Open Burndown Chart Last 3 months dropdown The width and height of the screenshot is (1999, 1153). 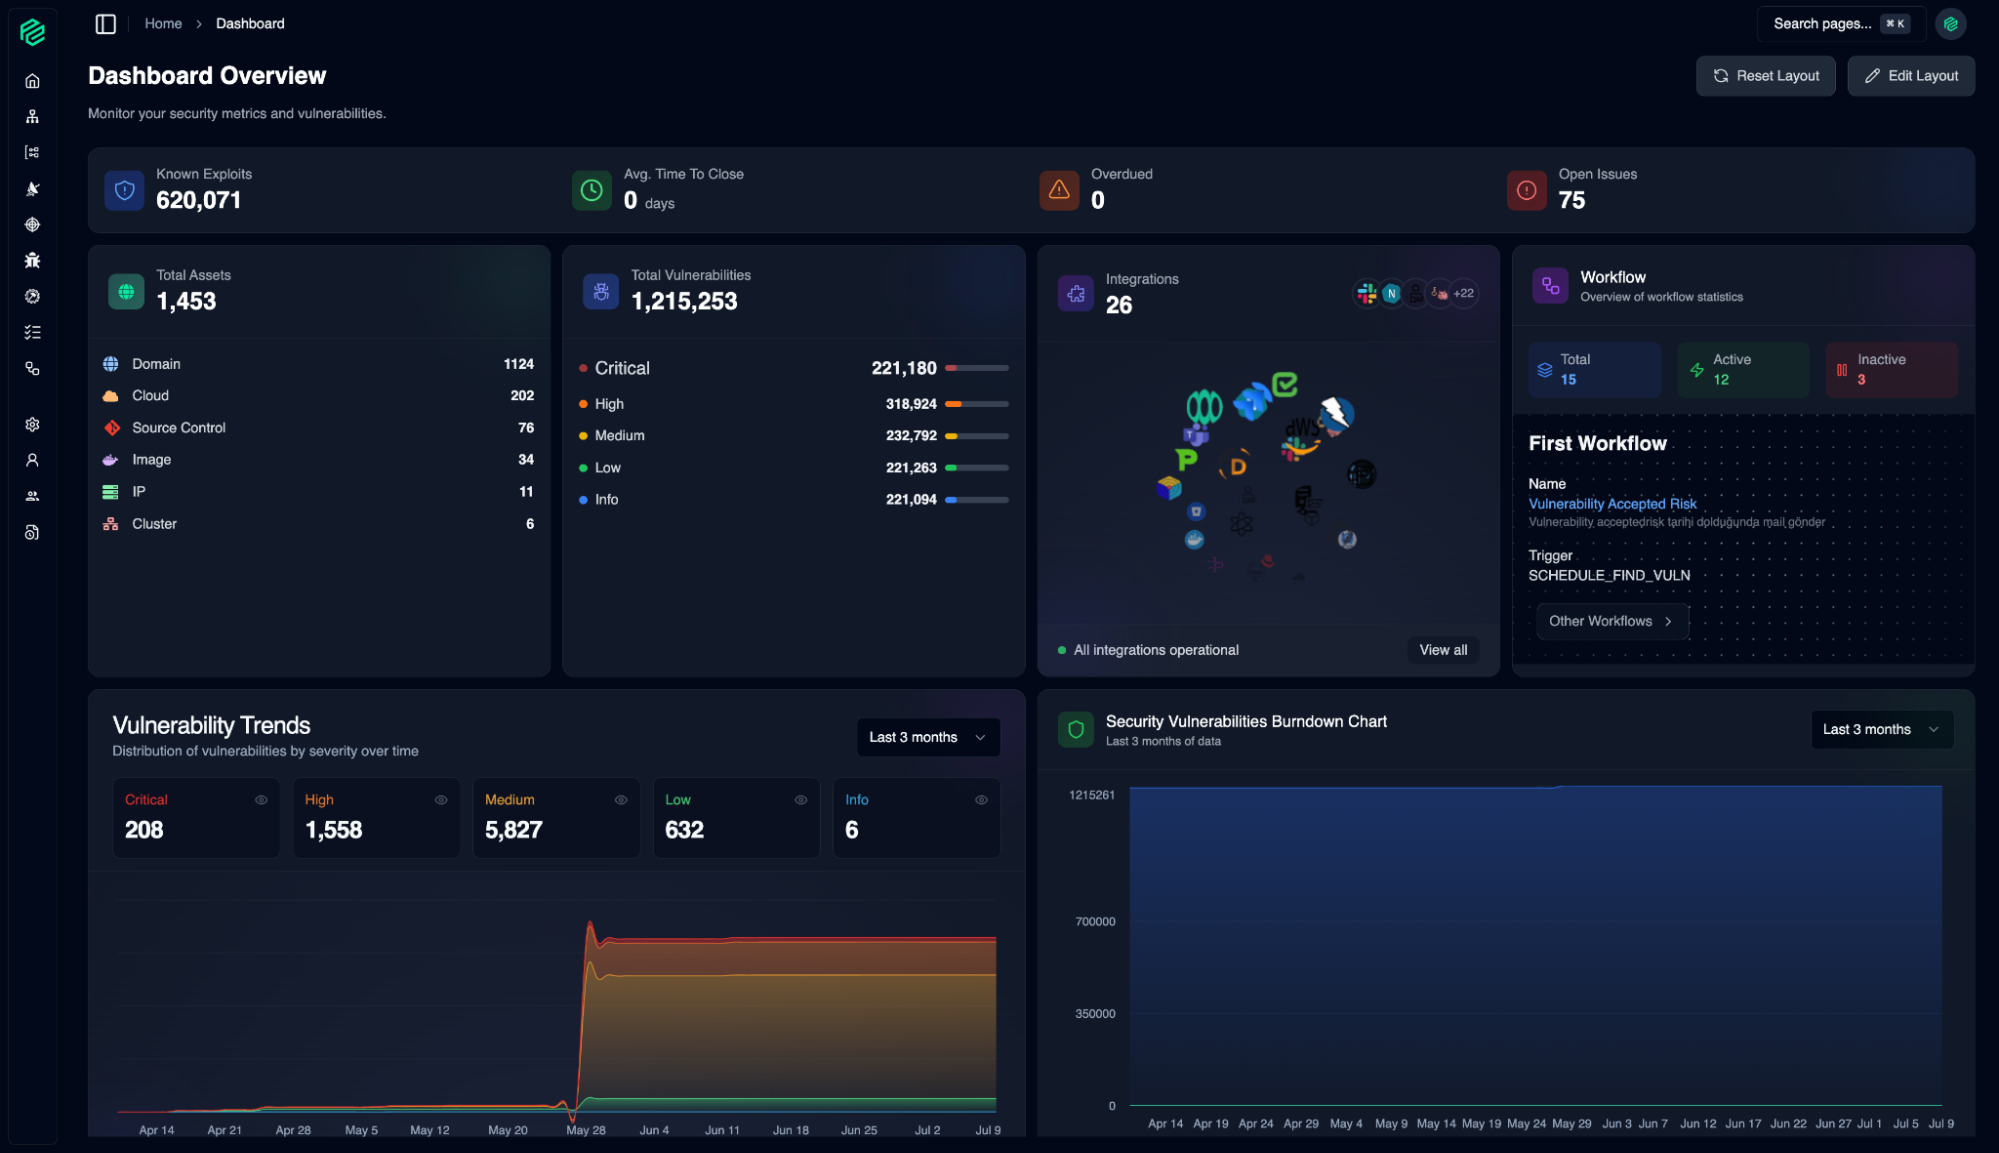[1880, 730]
